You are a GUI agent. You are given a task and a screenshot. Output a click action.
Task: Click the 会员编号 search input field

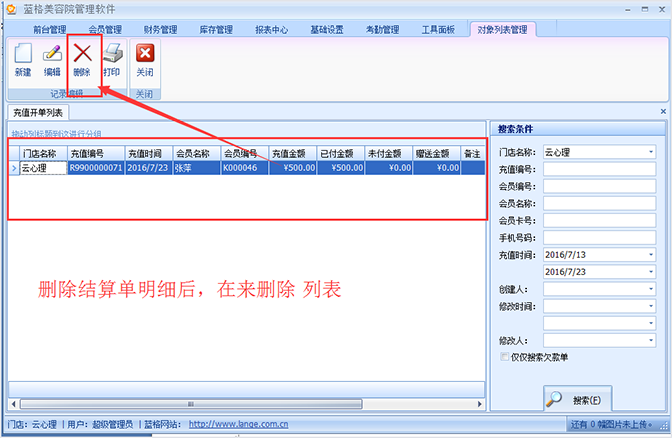point(600,186)
